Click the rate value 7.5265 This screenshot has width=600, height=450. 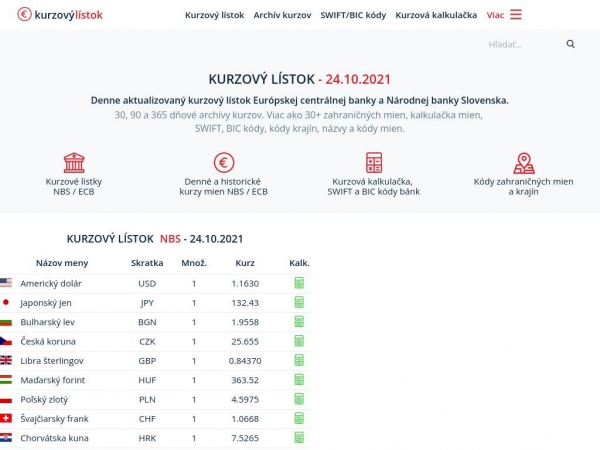click(245, 438)
